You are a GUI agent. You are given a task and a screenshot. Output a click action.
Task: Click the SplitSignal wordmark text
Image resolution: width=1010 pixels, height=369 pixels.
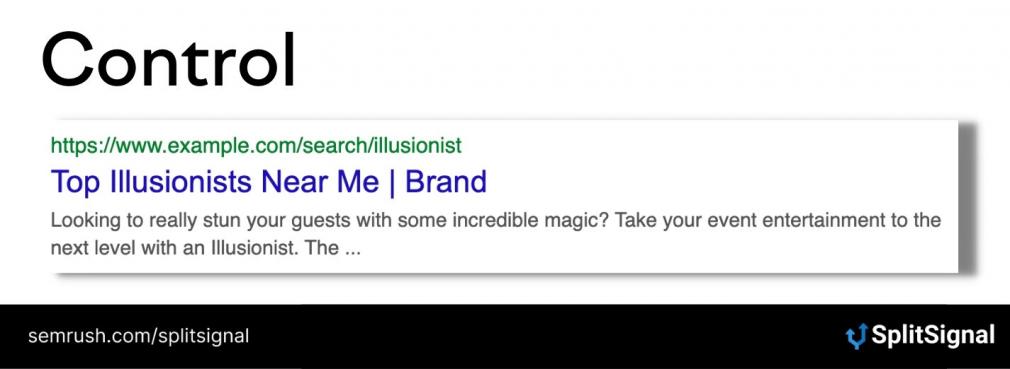pos(933,336)
